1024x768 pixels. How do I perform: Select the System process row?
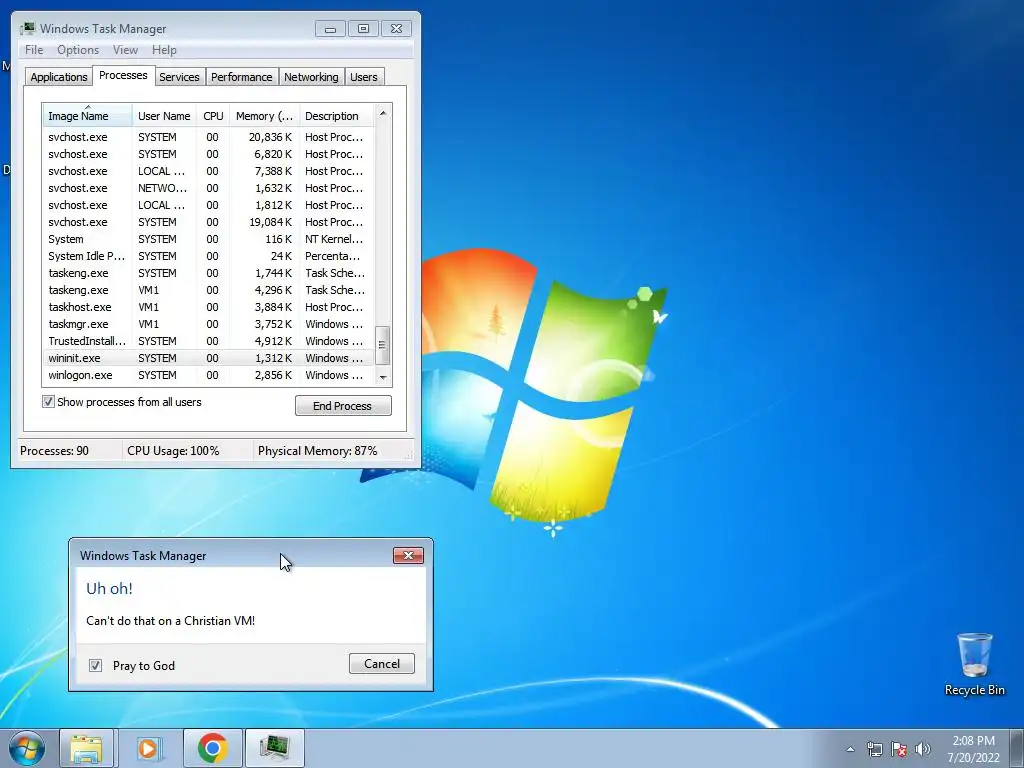point(208,239)
